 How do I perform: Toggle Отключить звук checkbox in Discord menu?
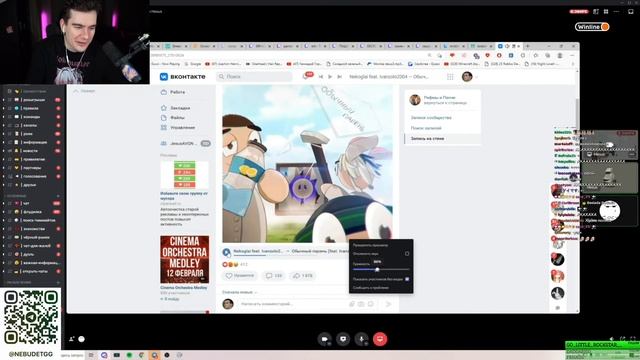click(x=407, y=253)
